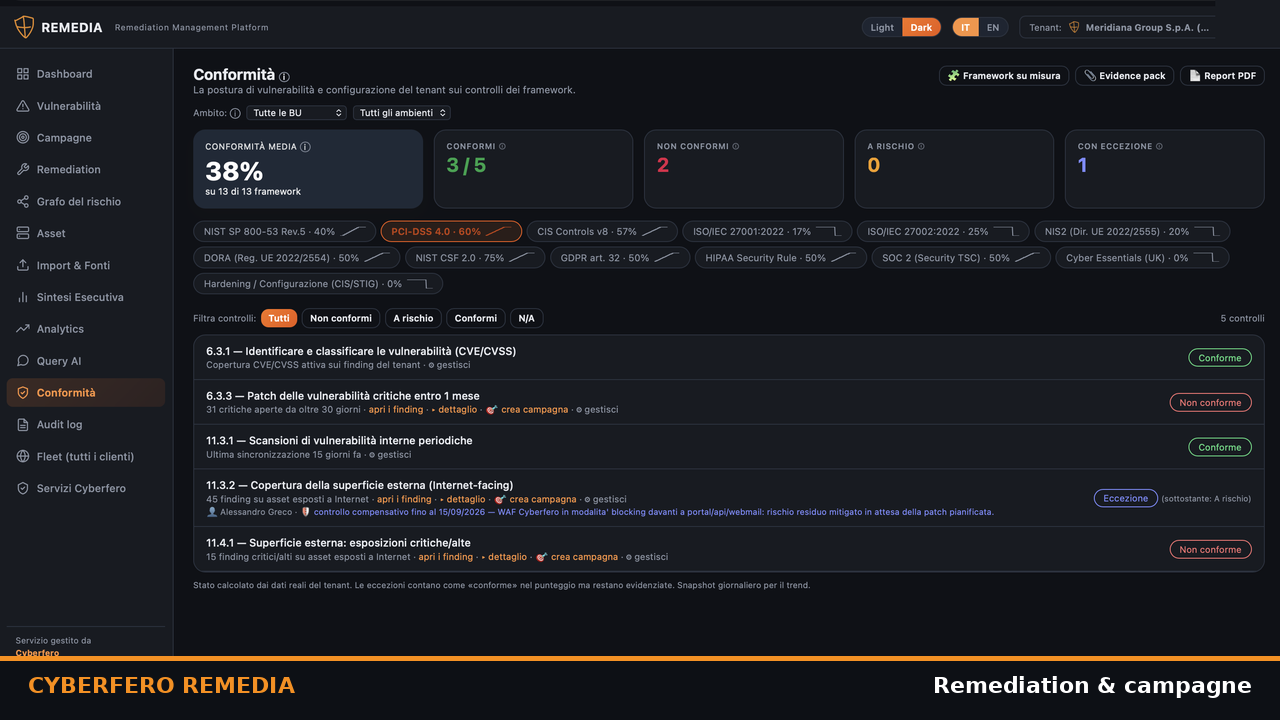
Task: Click gestisci on control 11.3.1
Action: (390, 454)
